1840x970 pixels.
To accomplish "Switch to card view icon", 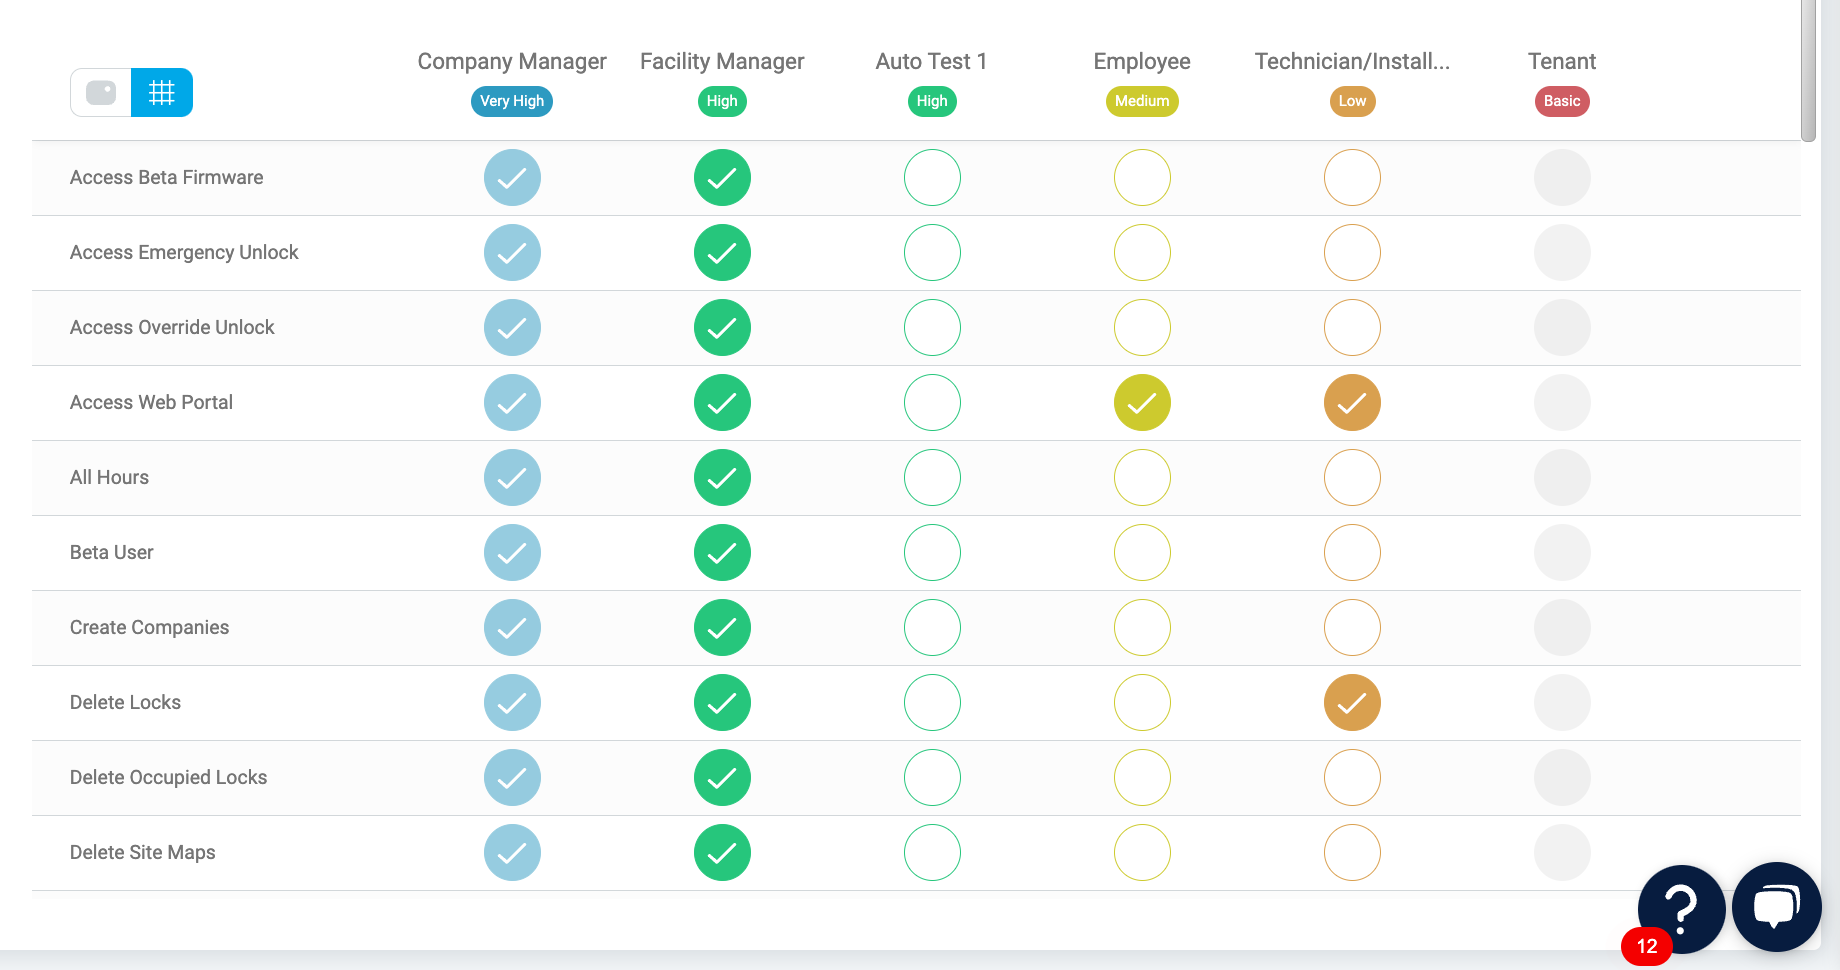I will coord(101,93).
